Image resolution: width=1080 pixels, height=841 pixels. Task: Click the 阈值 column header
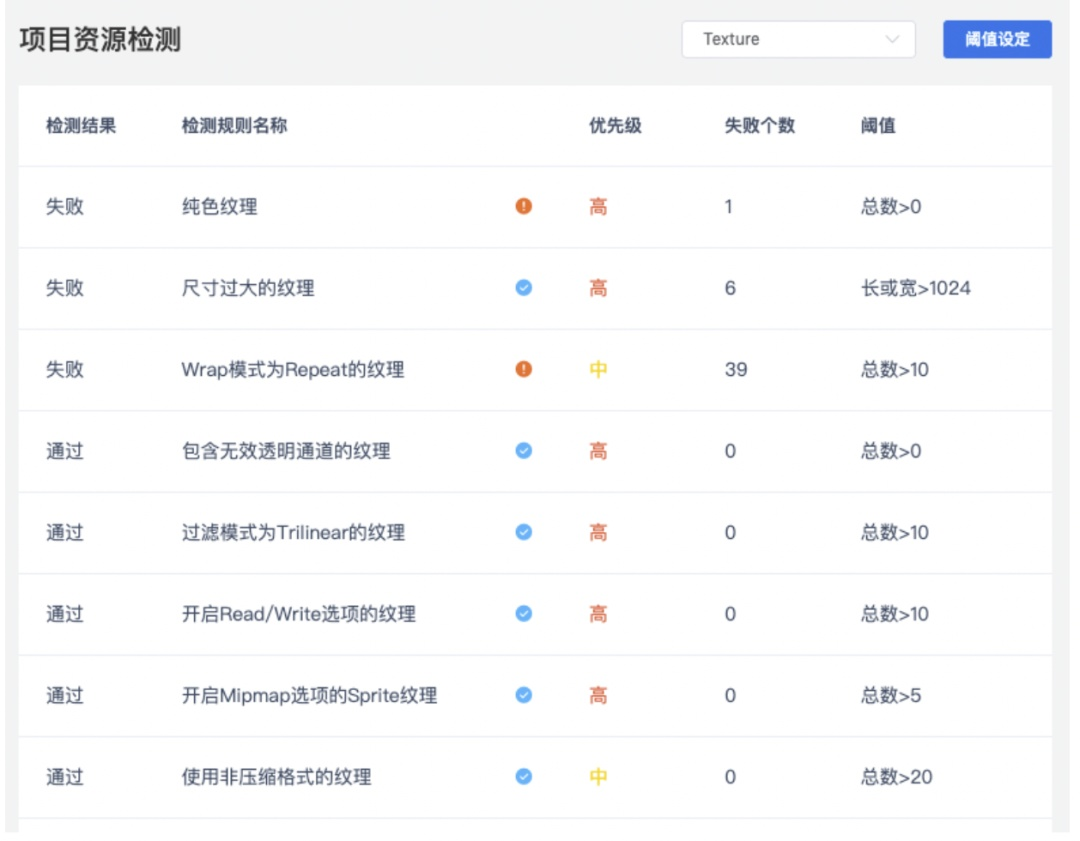pyautogui.click(x=878, y=126)
